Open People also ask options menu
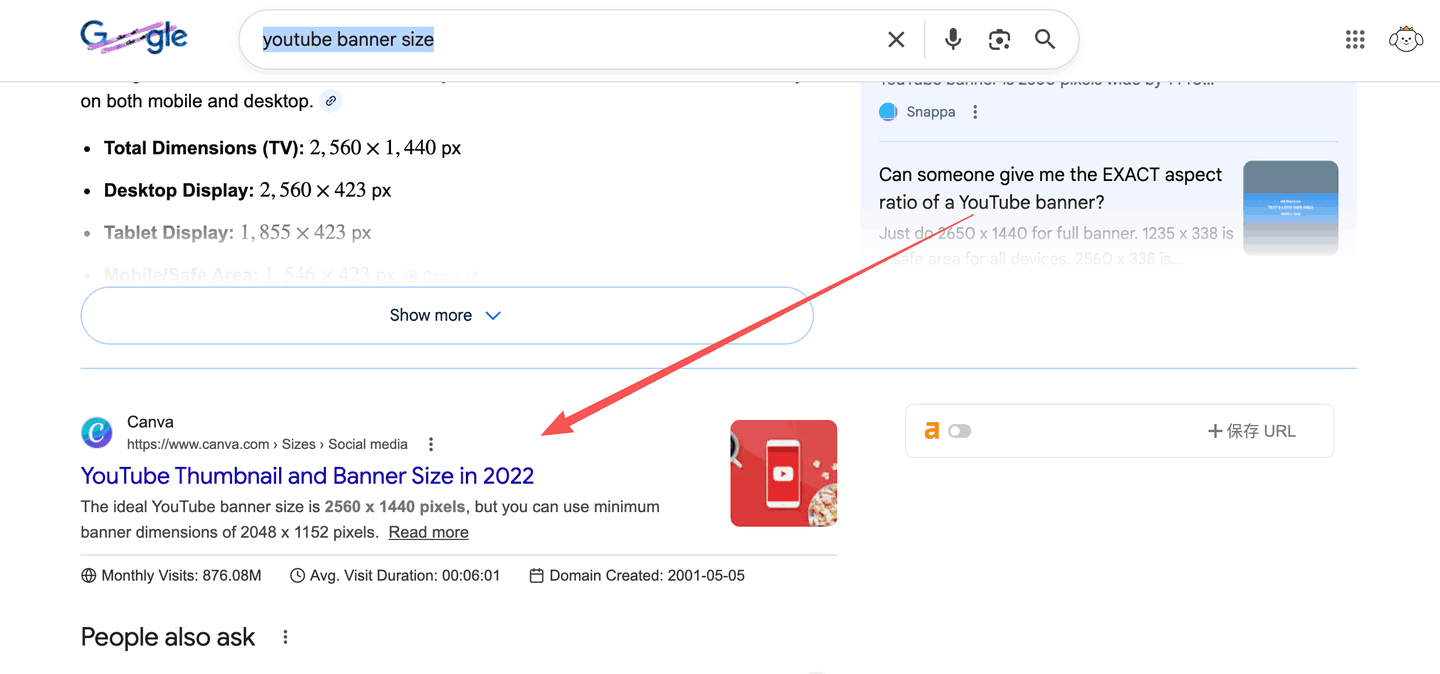This screenshot has width=1440, height=674. pyautogui.click(x=285, y=637)
